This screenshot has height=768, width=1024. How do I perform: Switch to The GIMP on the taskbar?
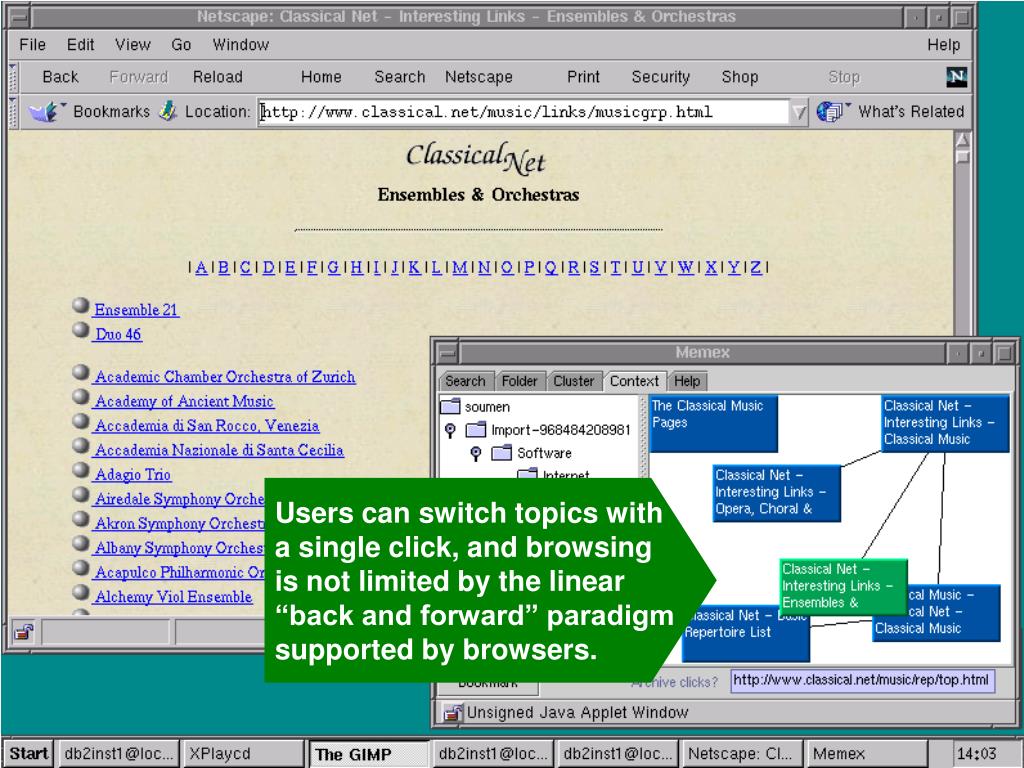[369, 754]
